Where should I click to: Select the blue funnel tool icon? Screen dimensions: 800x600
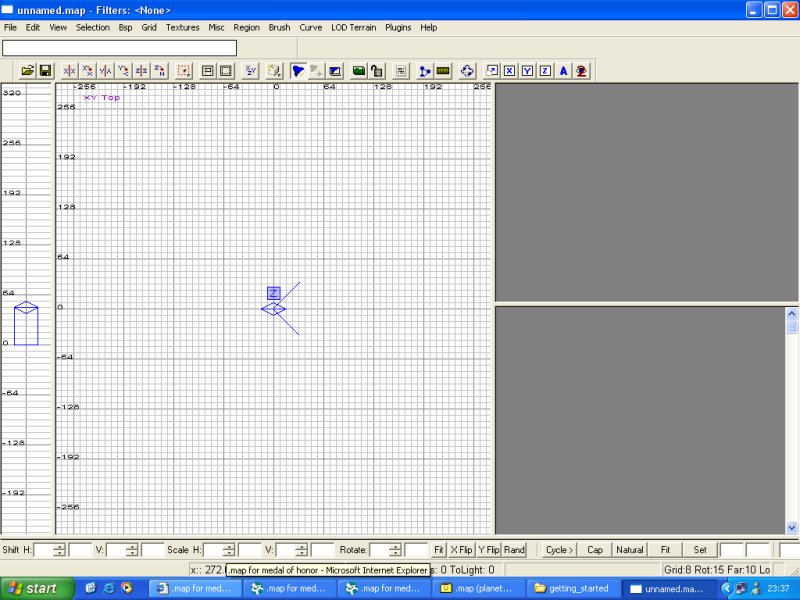tap(298, 71)
